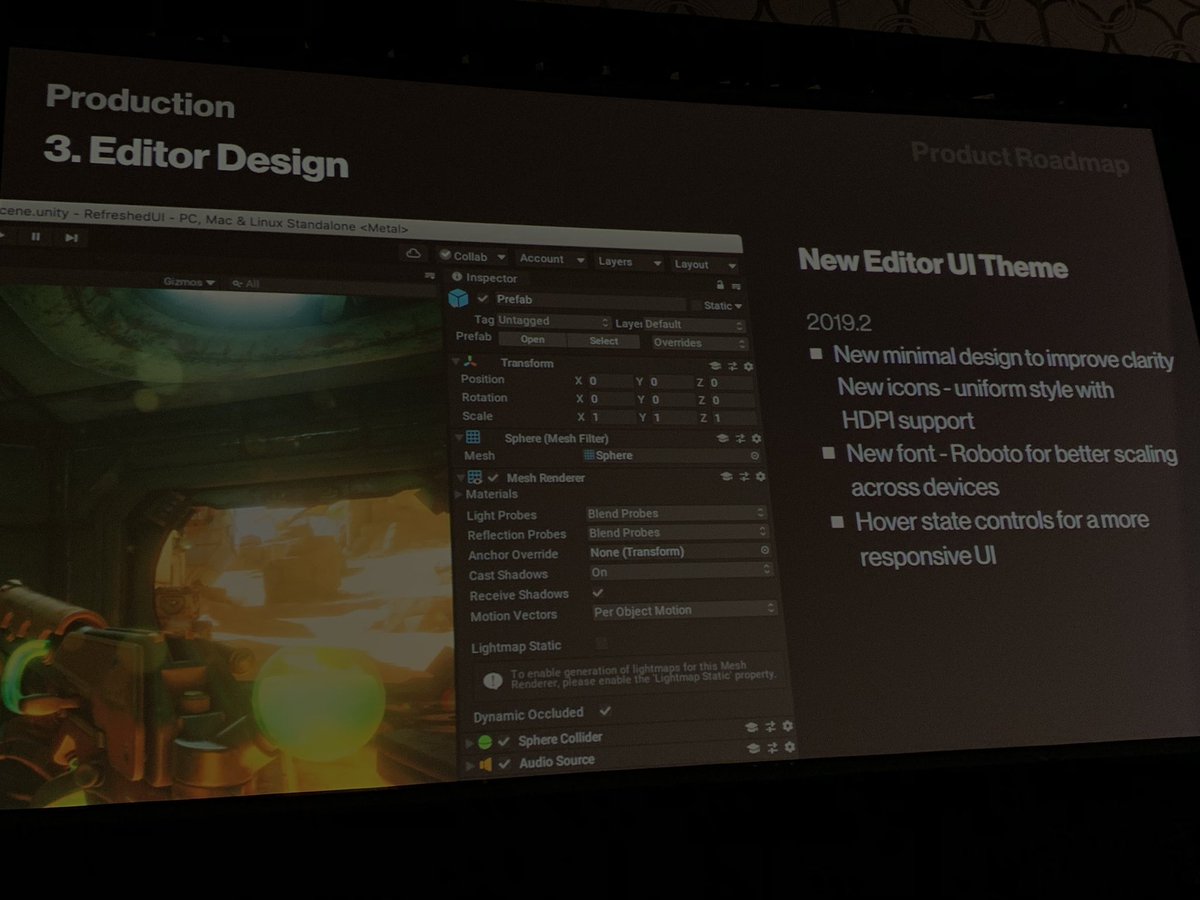The height and width of the screenshot is (900, 1200).
Task: Toggle the Inspector lock icon
Action: (719, 286)
